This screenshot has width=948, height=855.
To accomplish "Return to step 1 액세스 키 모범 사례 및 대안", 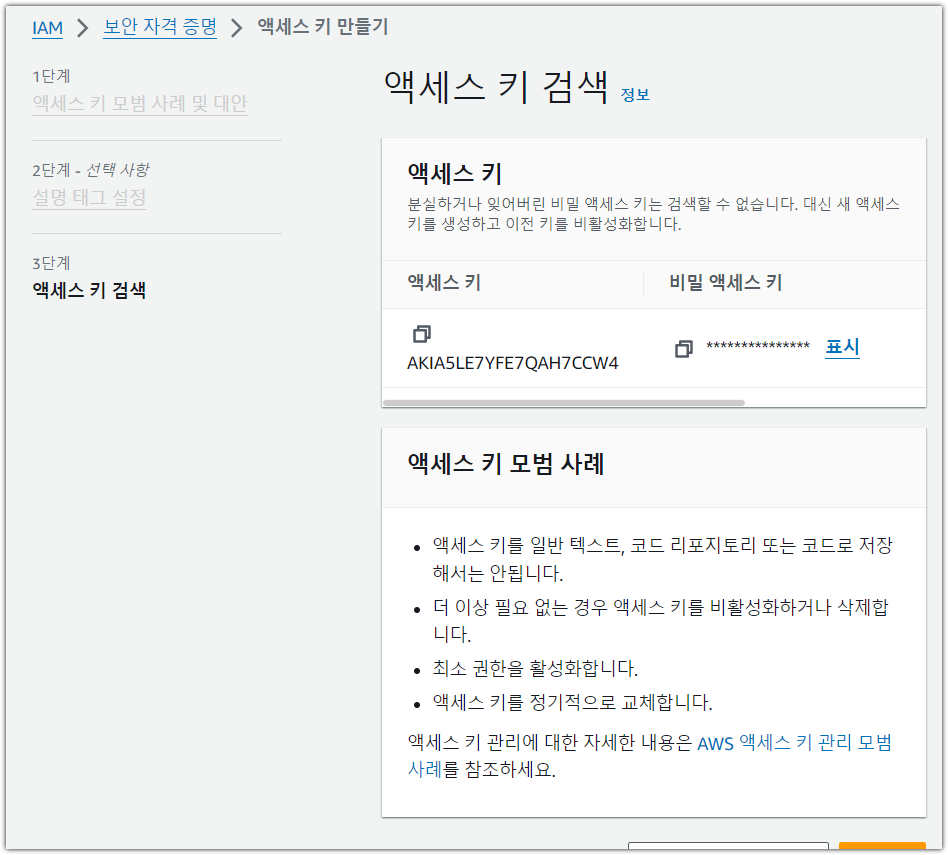I will [139, 103].
